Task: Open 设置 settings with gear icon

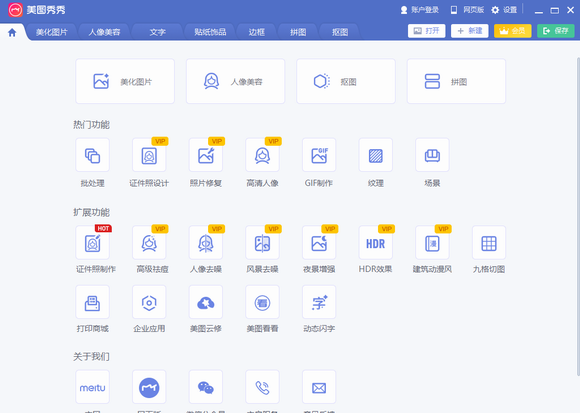Action: 504,10
